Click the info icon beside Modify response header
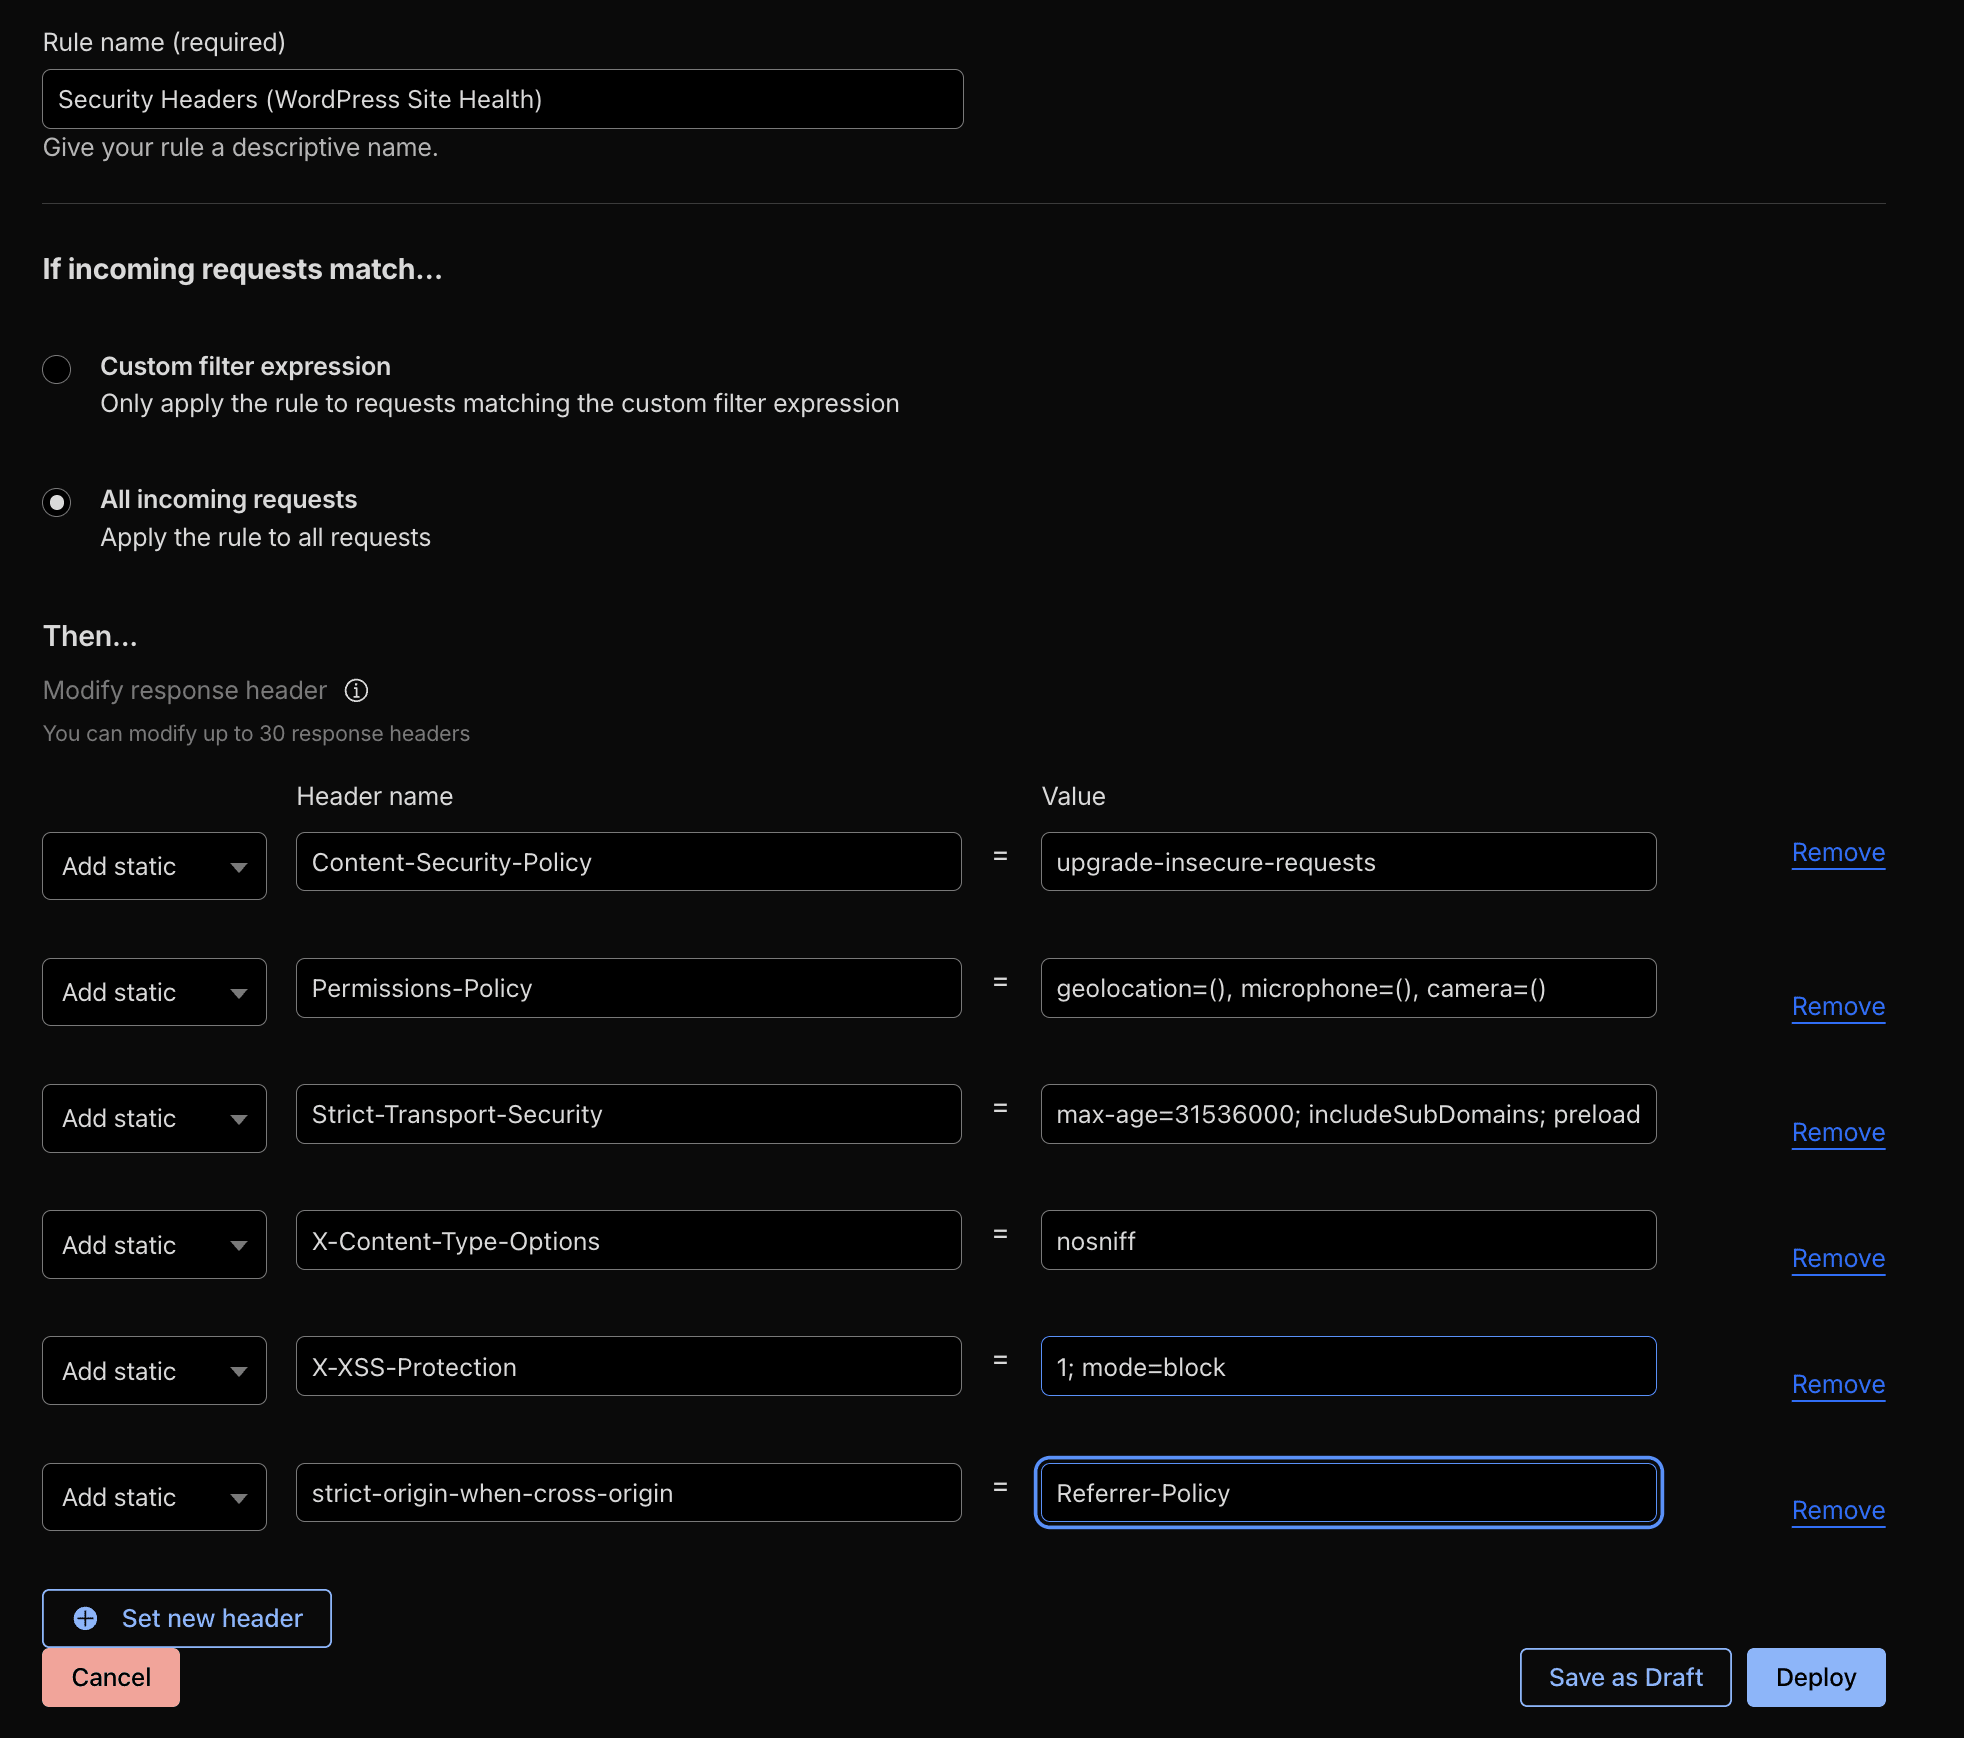 pyautogui.click(x=356, y=690)
